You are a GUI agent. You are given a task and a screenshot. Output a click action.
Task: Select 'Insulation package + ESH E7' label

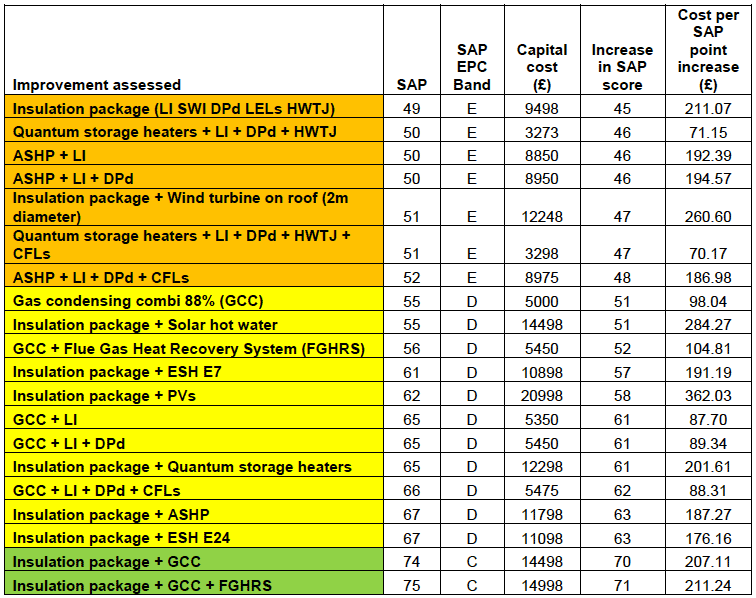pyautogui.click(x=117, y=372)
